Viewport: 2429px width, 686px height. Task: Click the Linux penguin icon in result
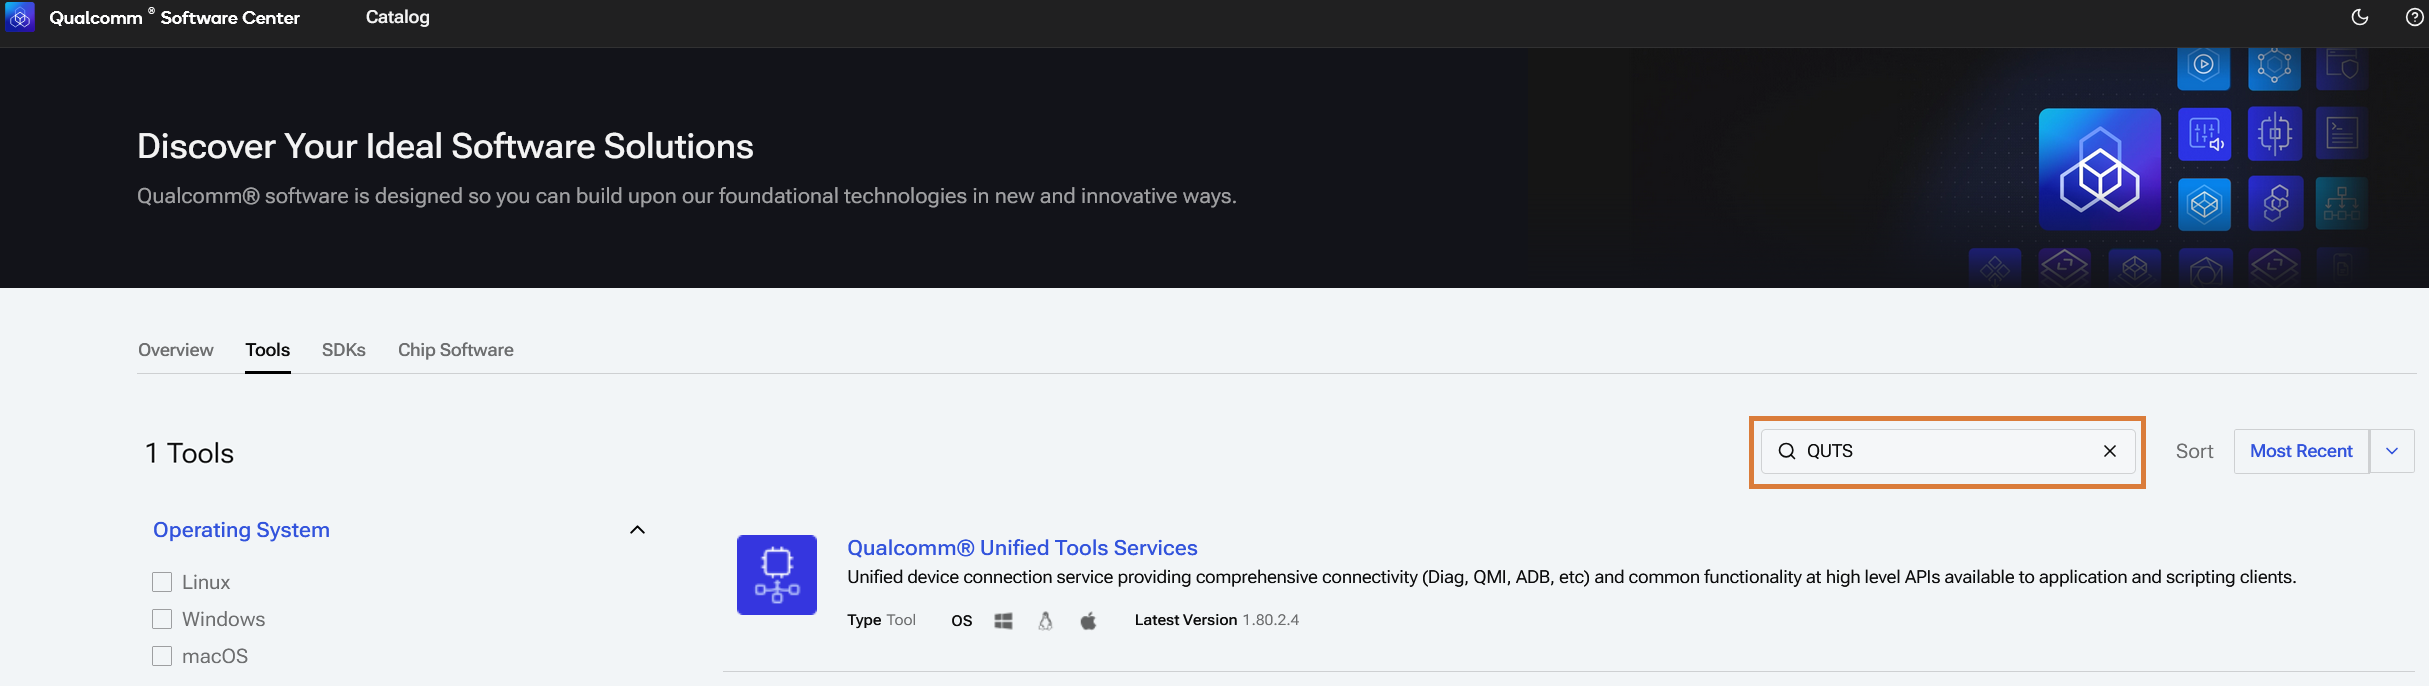click(1046, 621)
